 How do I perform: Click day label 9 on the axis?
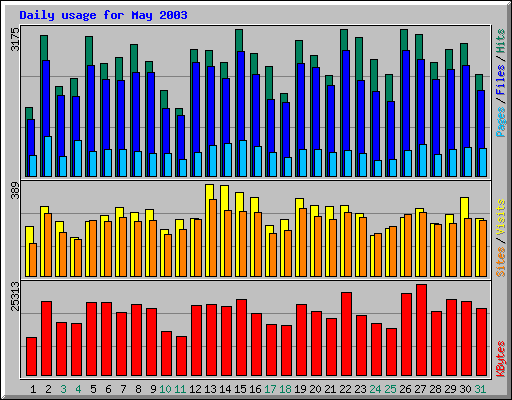click(x=153, y=389)
